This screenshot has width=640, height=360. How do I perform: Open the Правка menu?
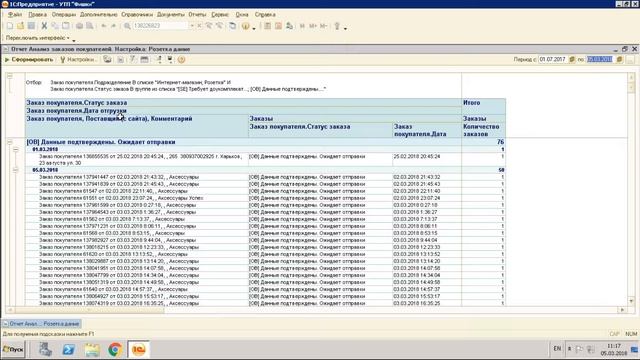pos(38,14)
